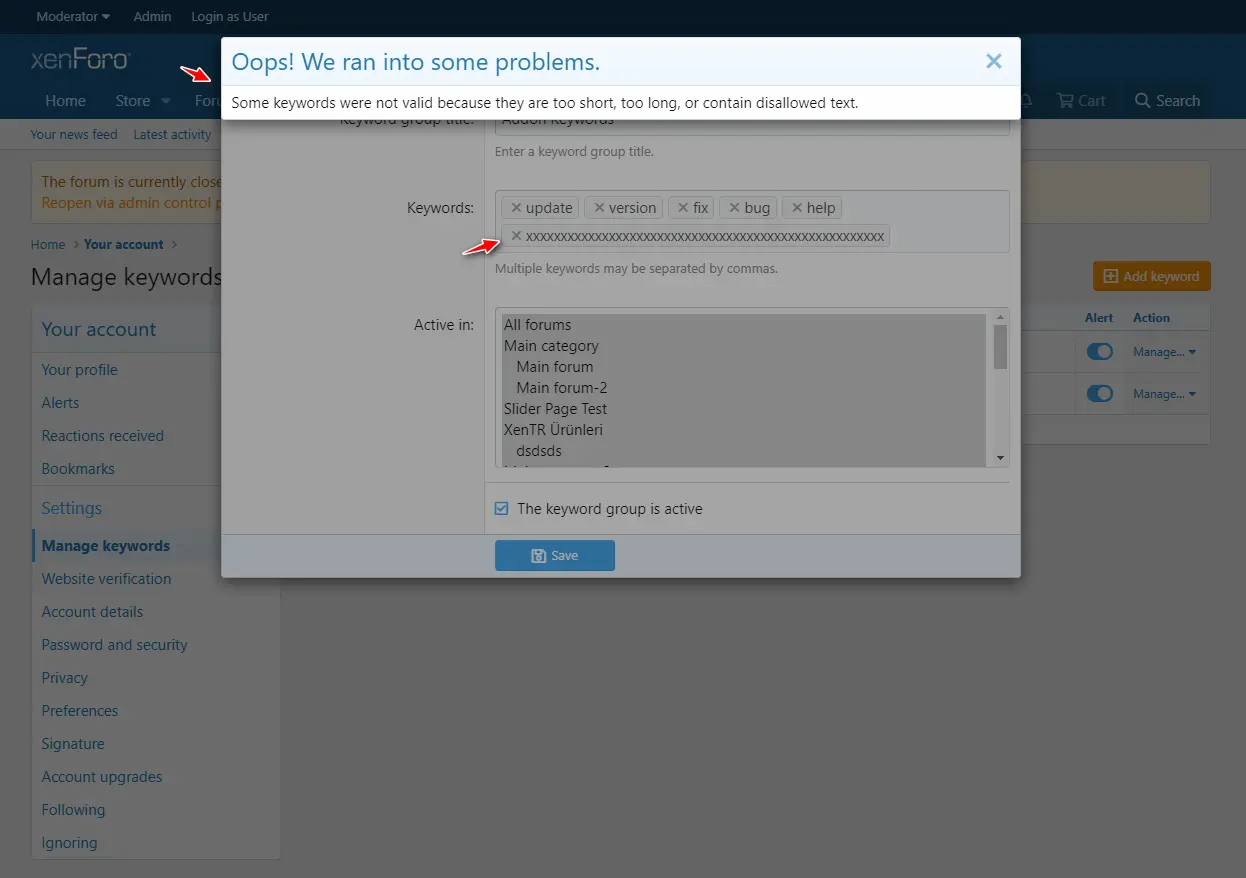Toggle the lower Alert switch in keyword list
Viewport: 1246px width, 878px height.
tap(1099, 394)
